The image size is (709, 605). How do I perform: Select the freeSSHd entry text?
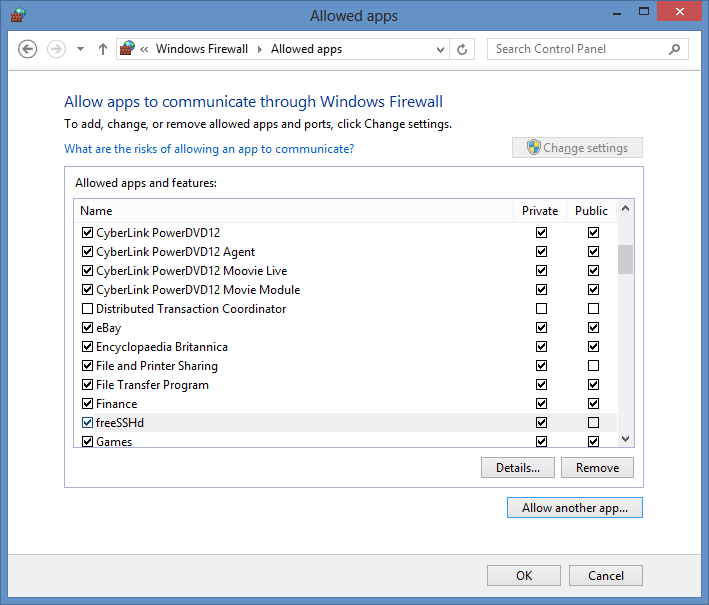coord(120,423)
